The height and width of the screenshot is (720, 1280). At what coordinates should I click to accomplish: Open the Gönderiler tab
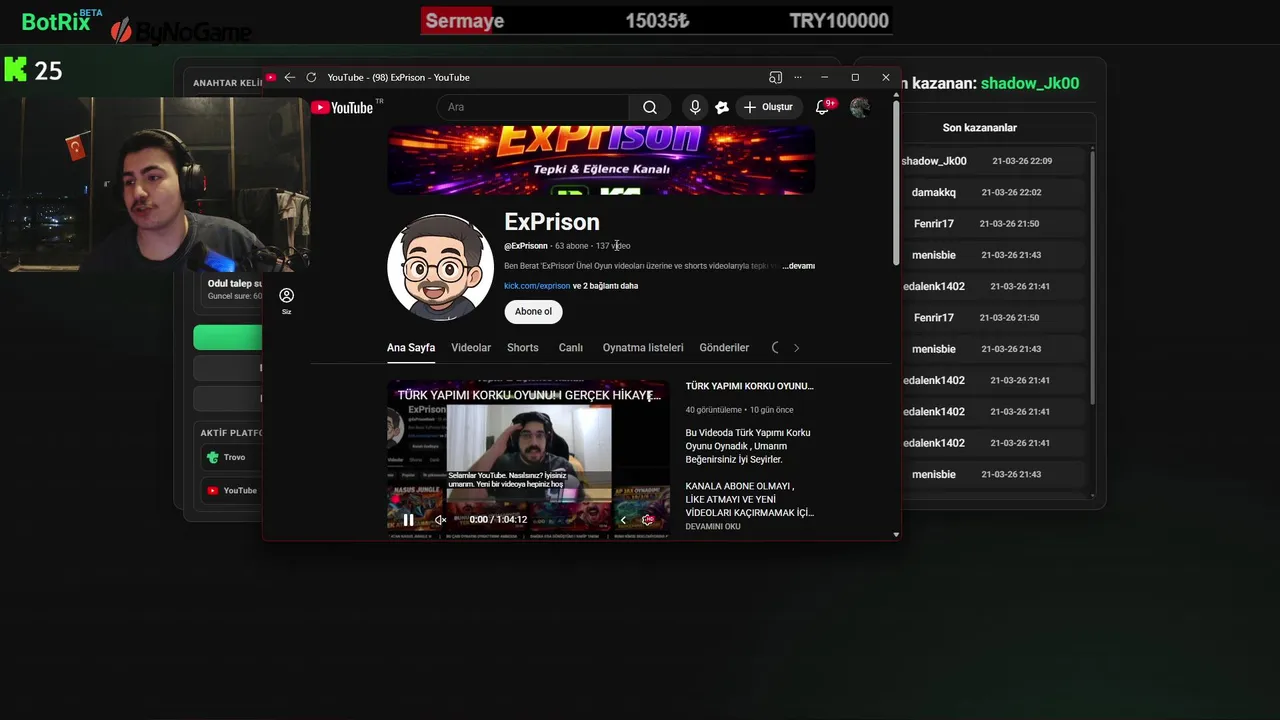(724, 348)
